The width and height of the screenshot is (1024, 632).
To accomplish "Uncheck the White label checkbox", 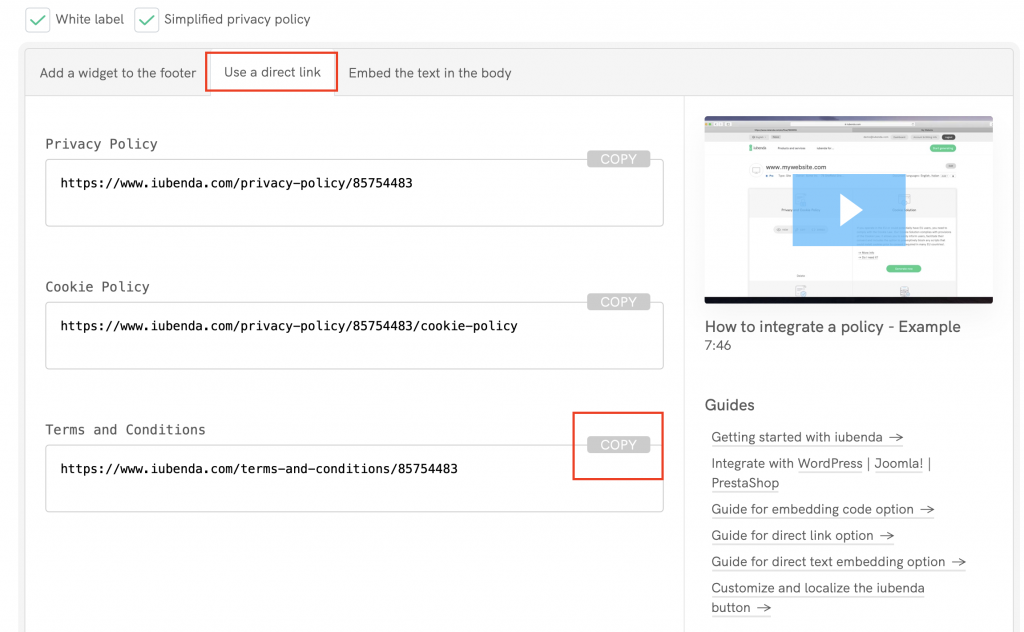I will [37, 19].
